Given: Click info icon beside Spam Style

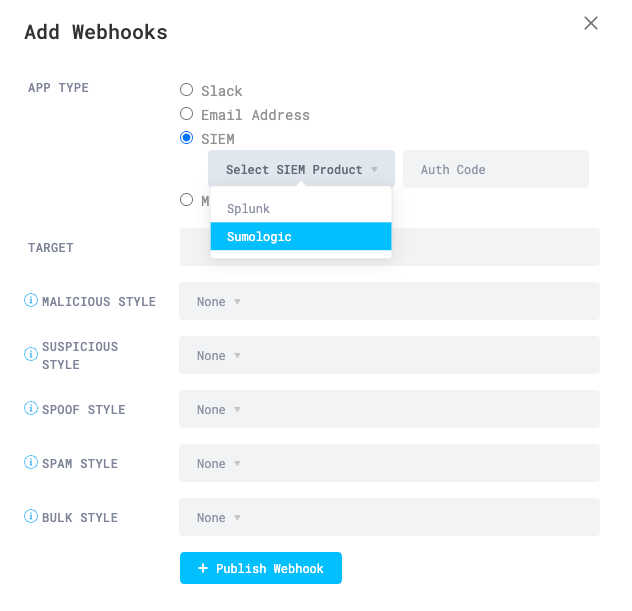Looking at the screenshot, I should point(31,463).
